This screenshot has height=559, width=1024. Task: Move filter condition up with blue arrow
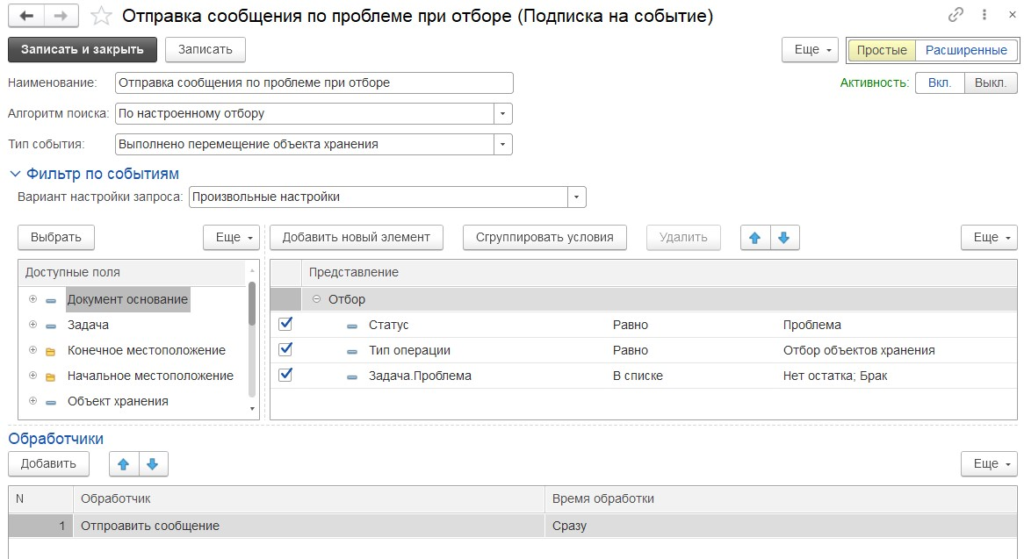tap(755, 237)
